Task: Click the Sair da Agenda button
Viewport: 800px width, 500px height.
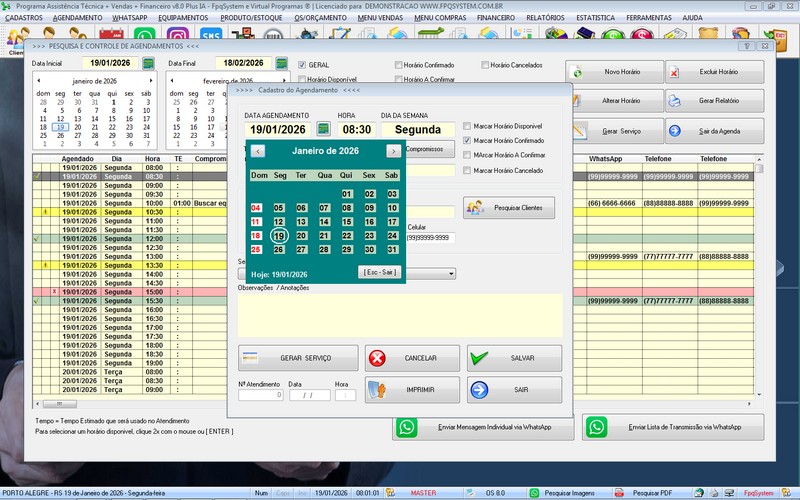Action: 714,131
